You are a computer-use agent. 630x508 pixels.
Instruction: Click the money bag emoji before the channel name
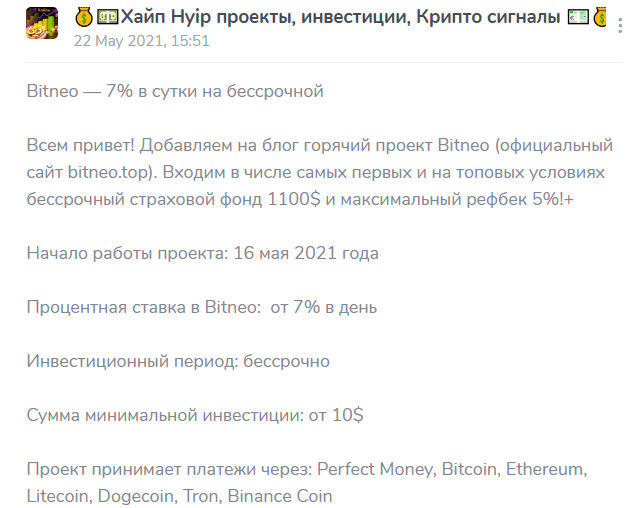click(83, 17)
